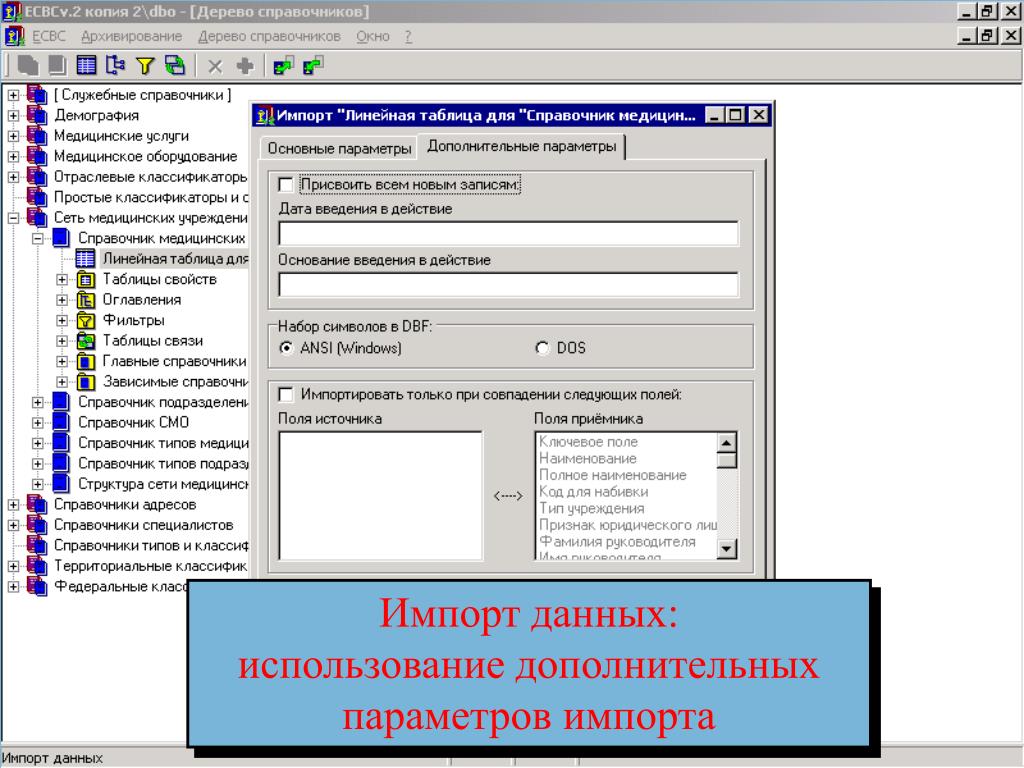Click the Справочник СМО blue book icon

(x=61, y=423)
